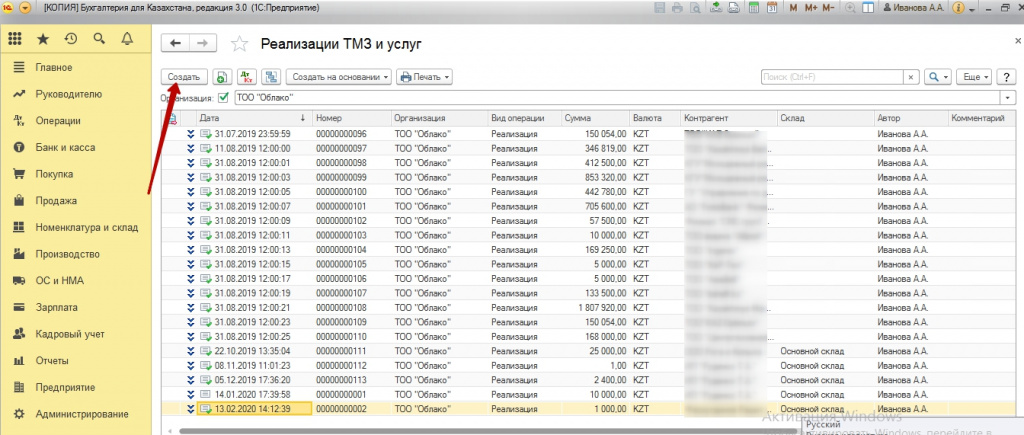Image resolution: width=1024 pixels, height=435 pixels.
Task: Sort by Номер column header
Action: [352, 118]
